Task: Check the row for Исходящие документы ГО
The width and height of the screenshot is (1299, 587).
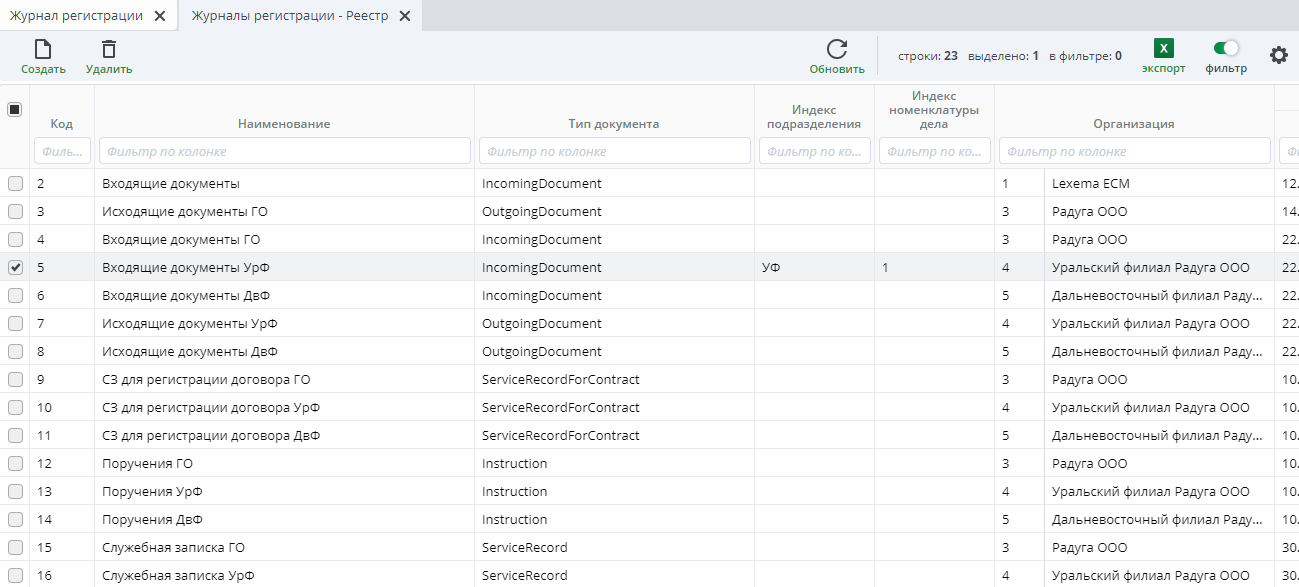Action: point(15,212)
